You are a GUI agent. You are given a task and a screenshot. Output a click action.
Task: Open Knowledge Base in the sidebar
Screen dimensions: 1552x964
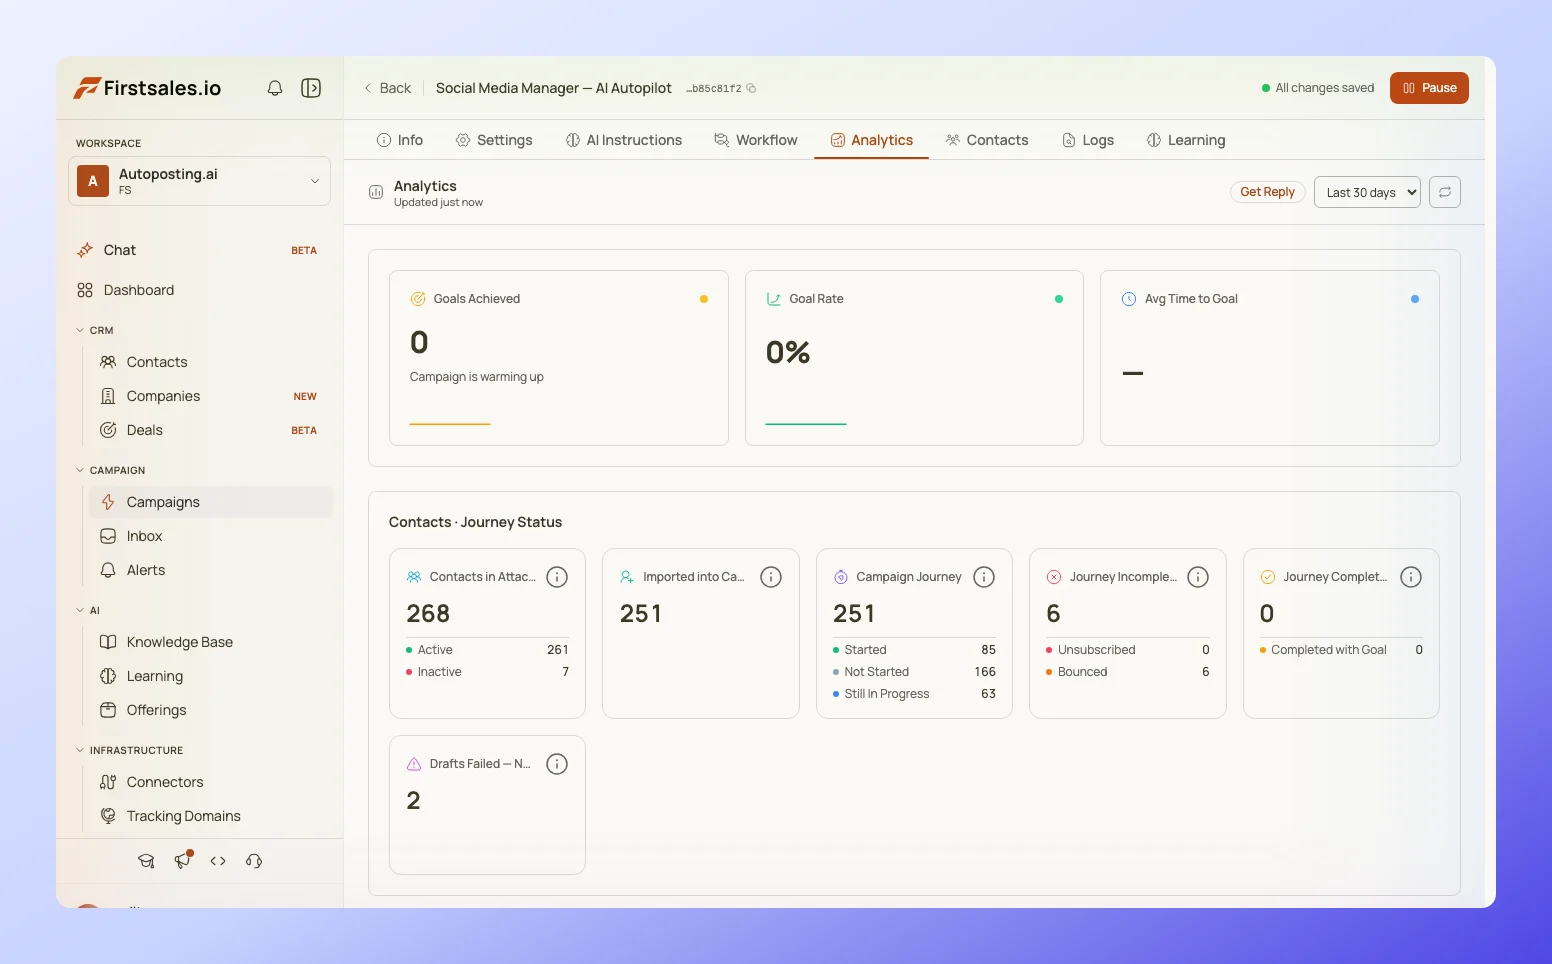[x=211, y=642]
